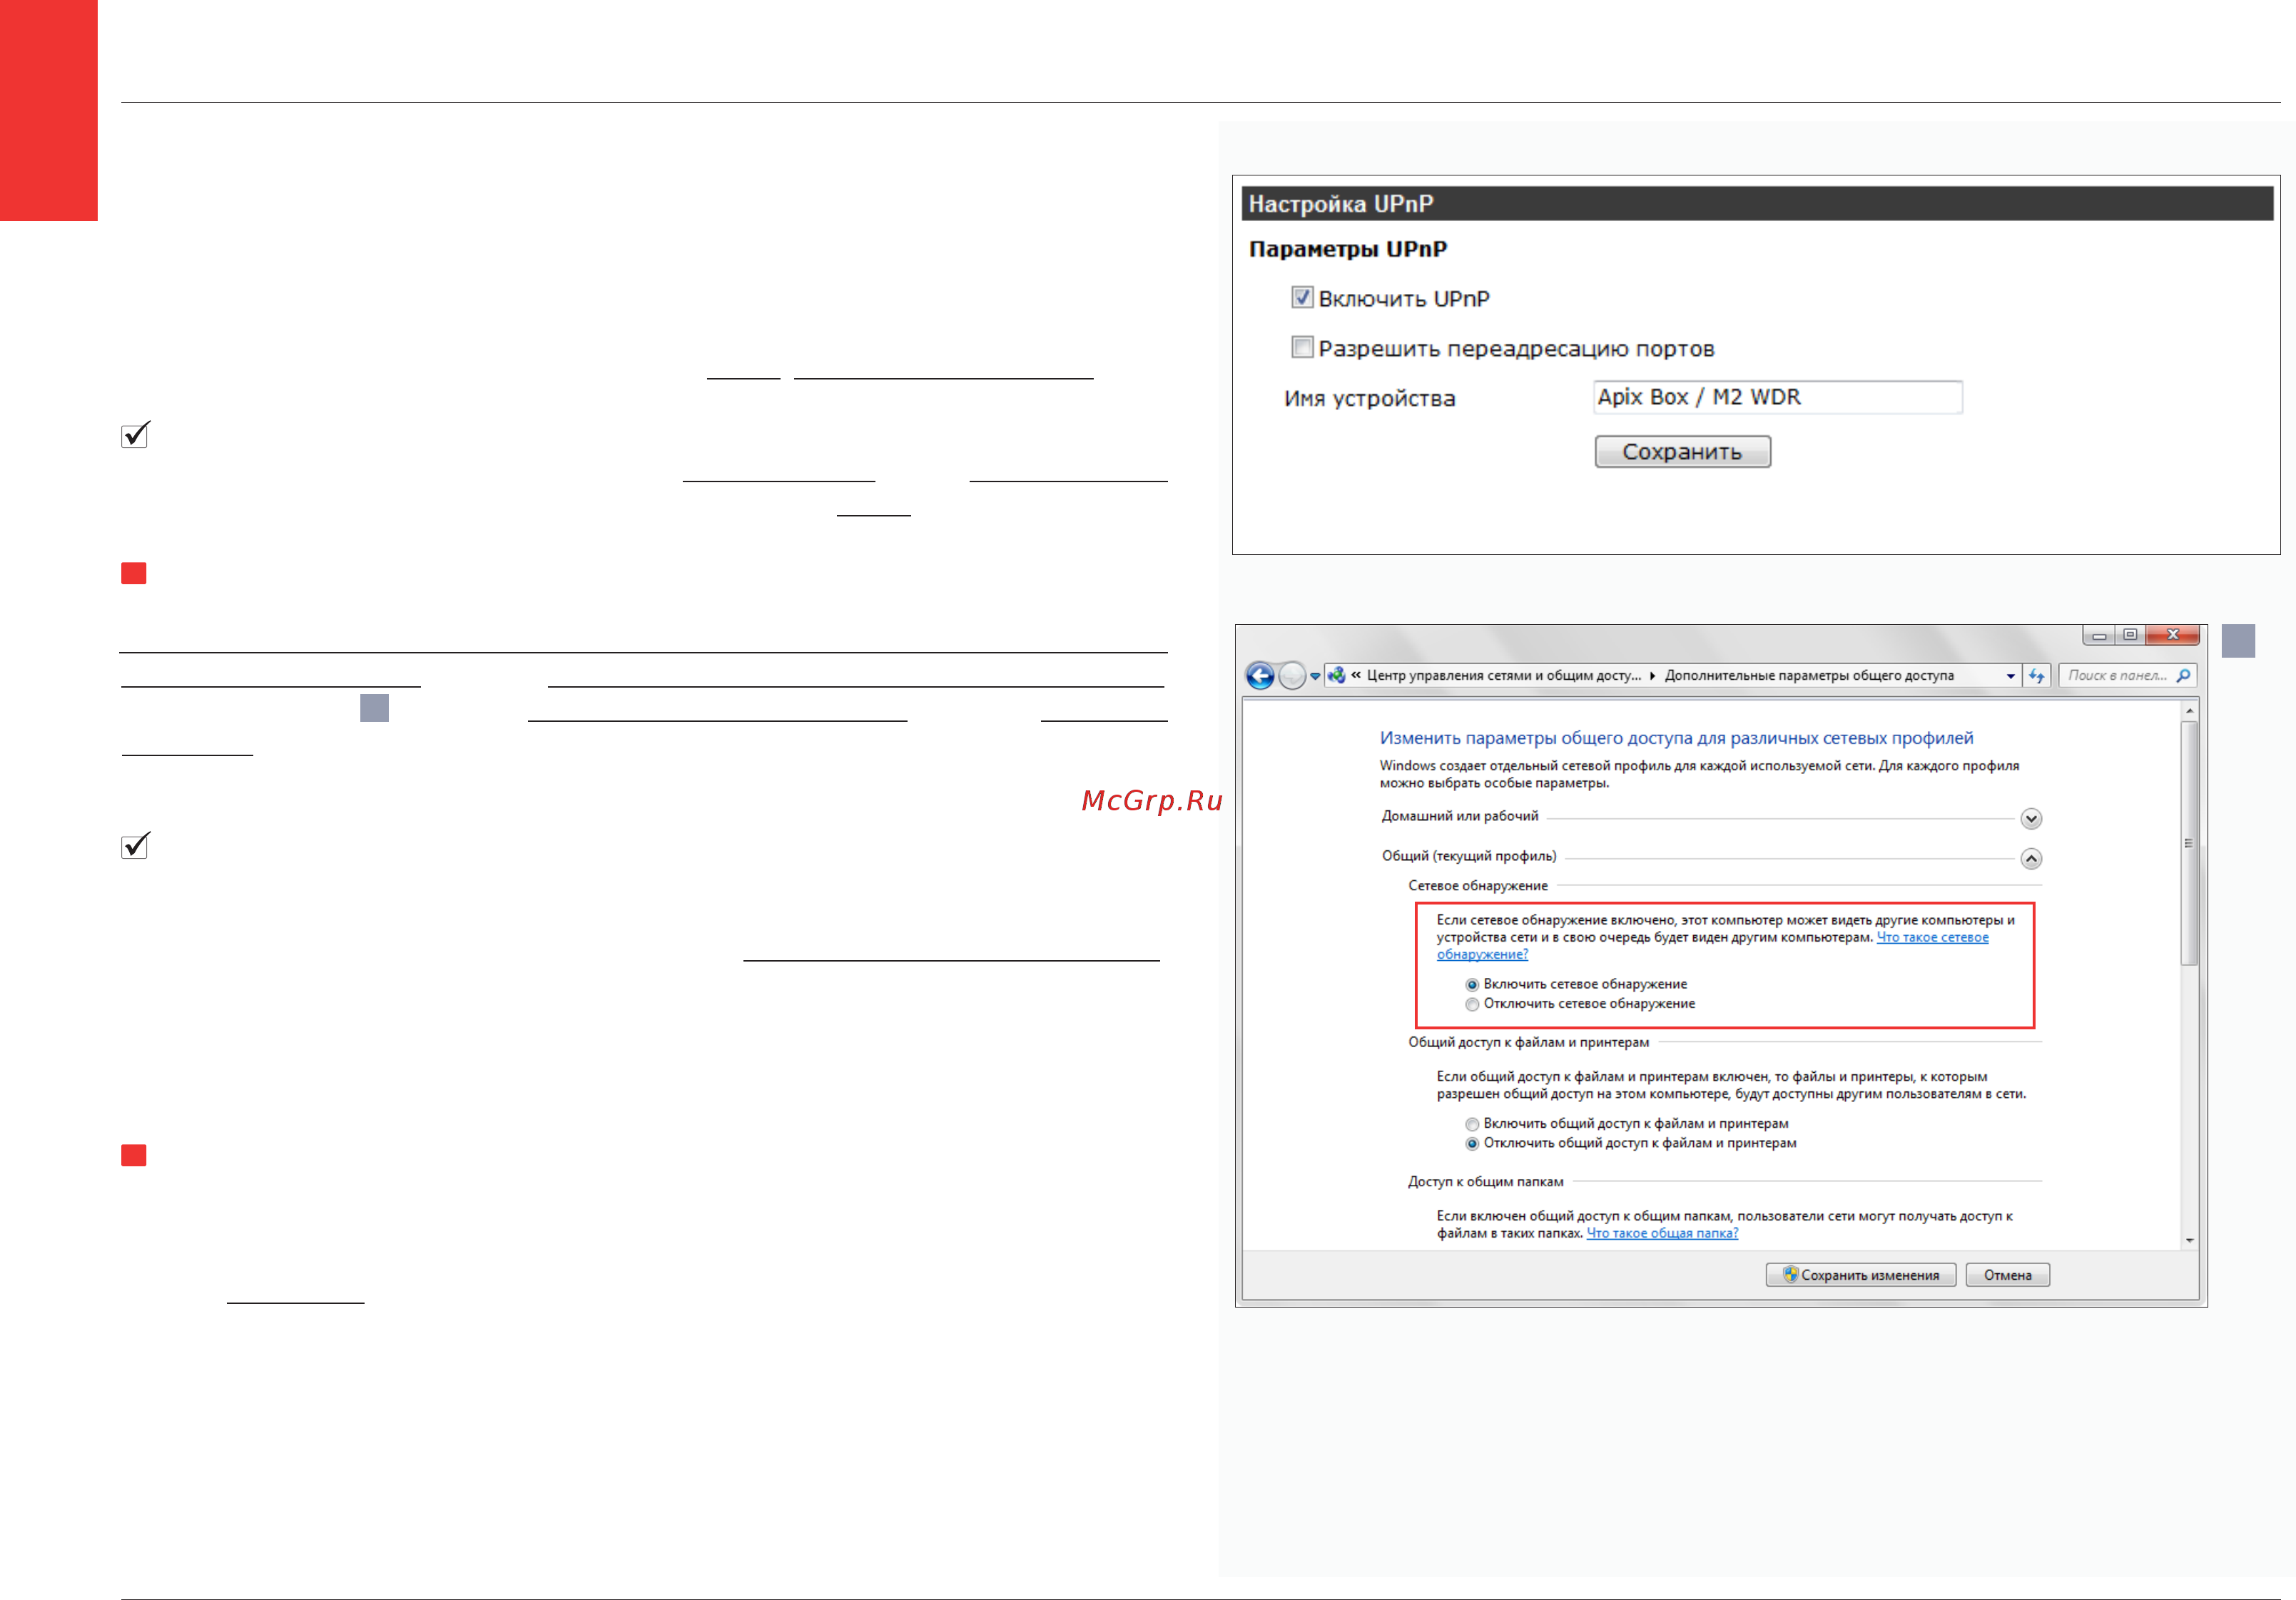
Task: Expand the Домашний или рабочий profile
Action: click(2031, 819)
